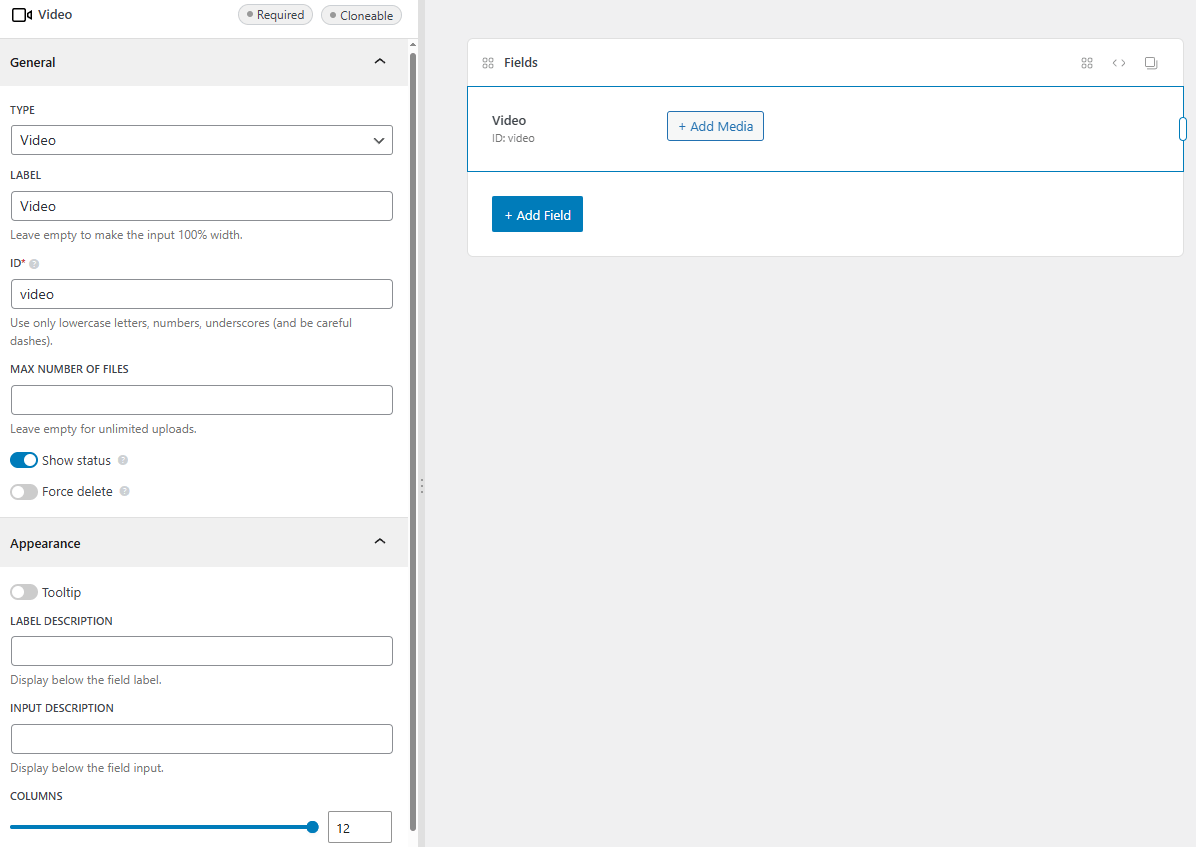Click the grid icon left of Fields title
The image size is (1196, 847).
pos(488,63)
